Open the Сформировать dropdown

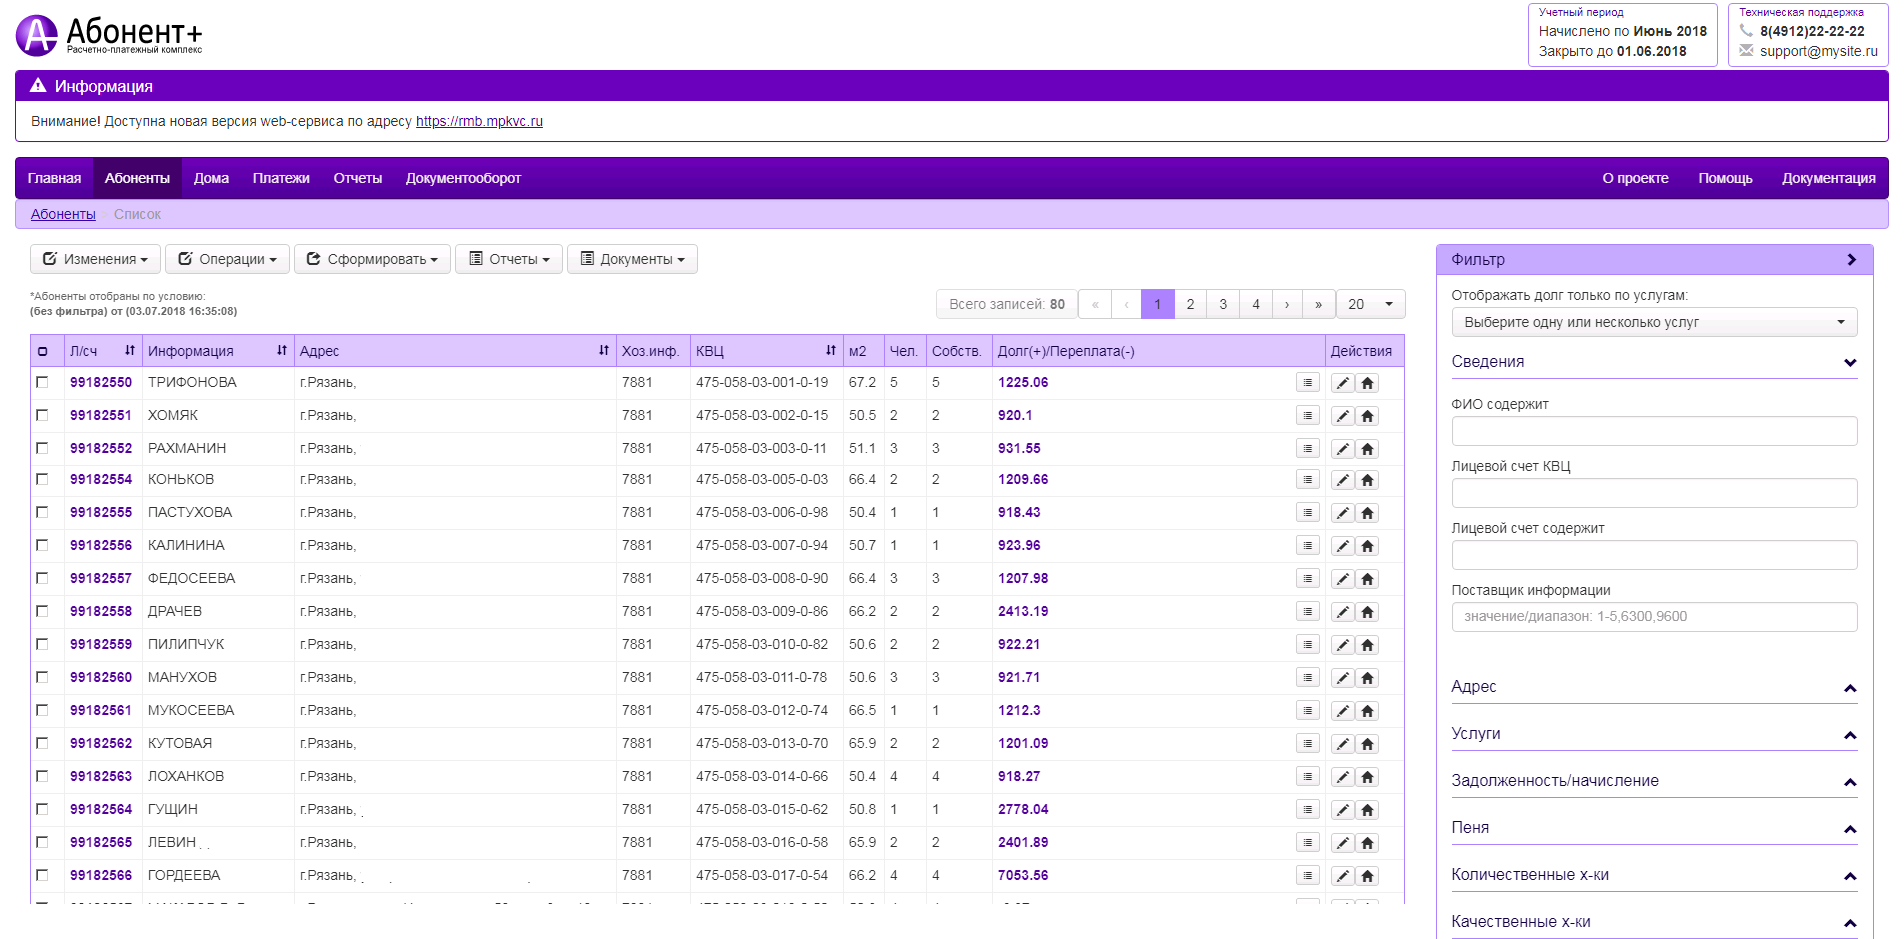pos(372,259)
